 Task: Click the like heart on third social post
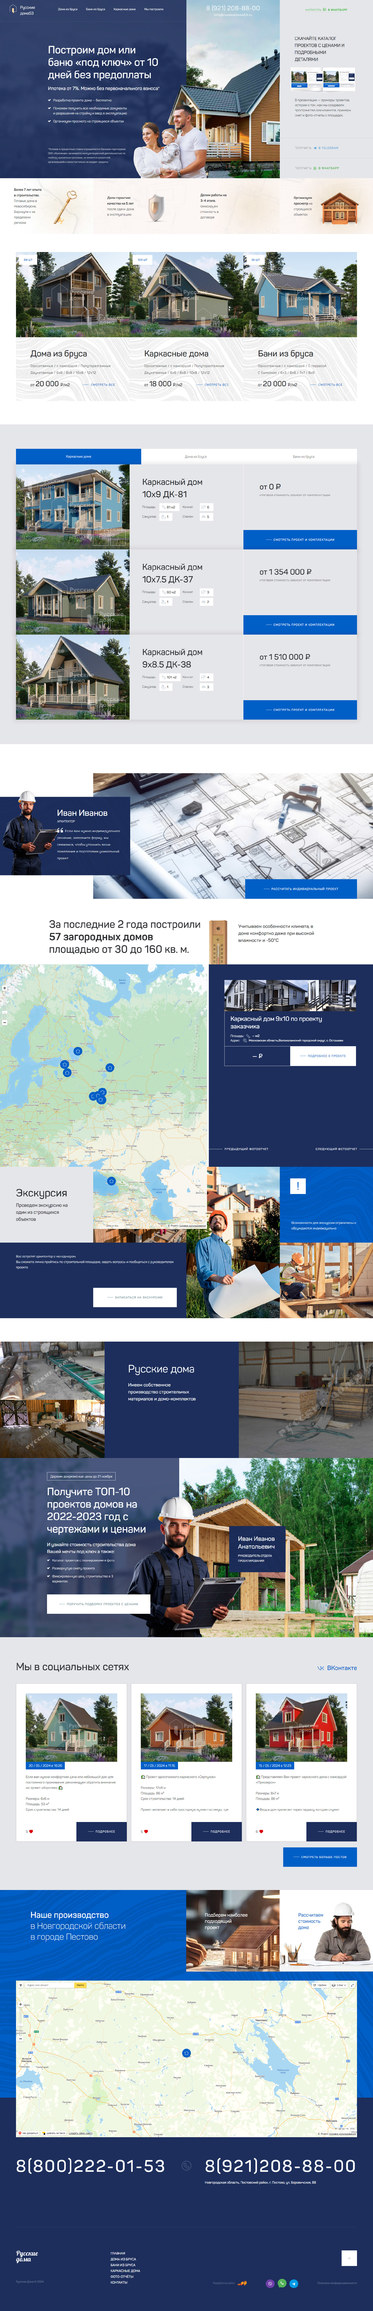pyautogui.click(x=261, y=1831)
